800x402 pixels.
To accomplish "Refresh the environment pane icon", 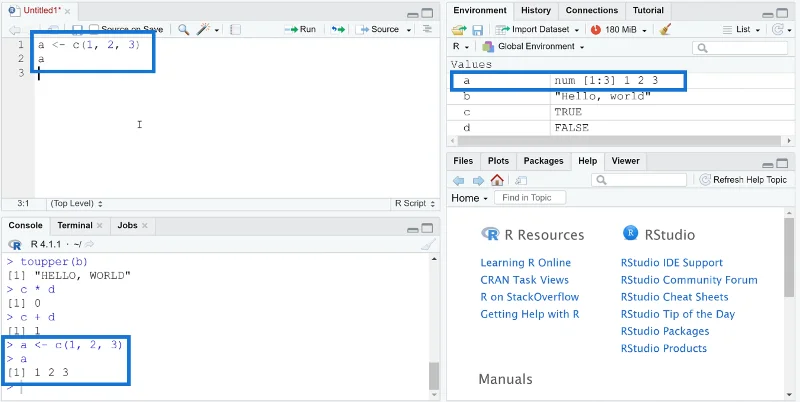I will point(778,30).
